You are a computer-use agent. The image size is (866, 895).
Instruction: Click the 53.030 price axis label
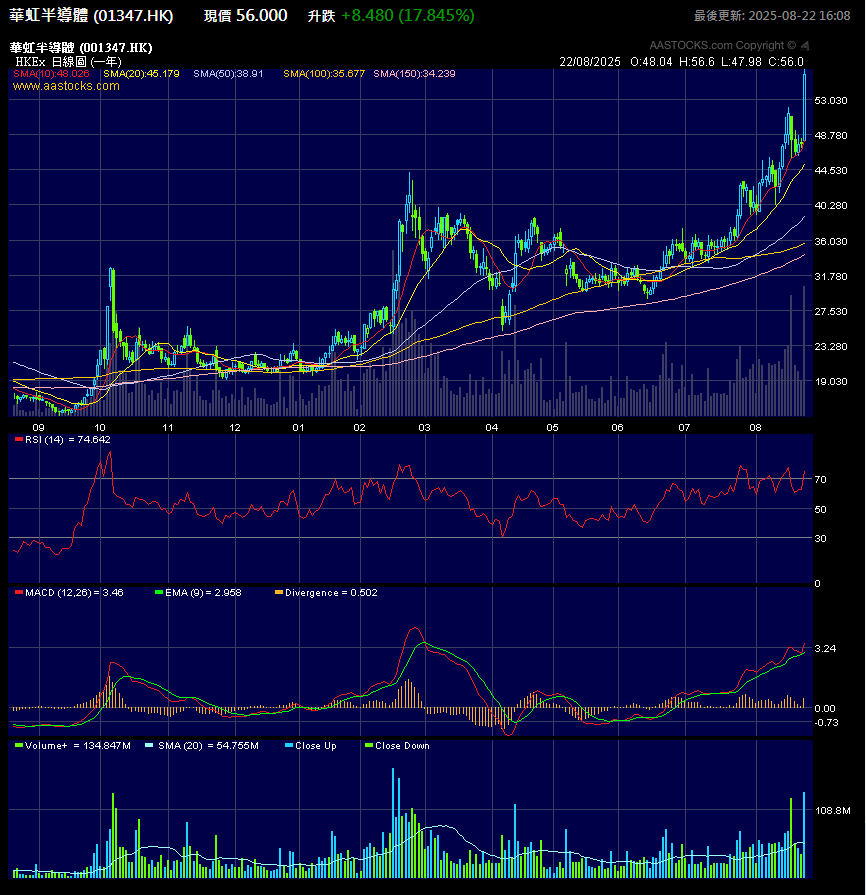831,100
